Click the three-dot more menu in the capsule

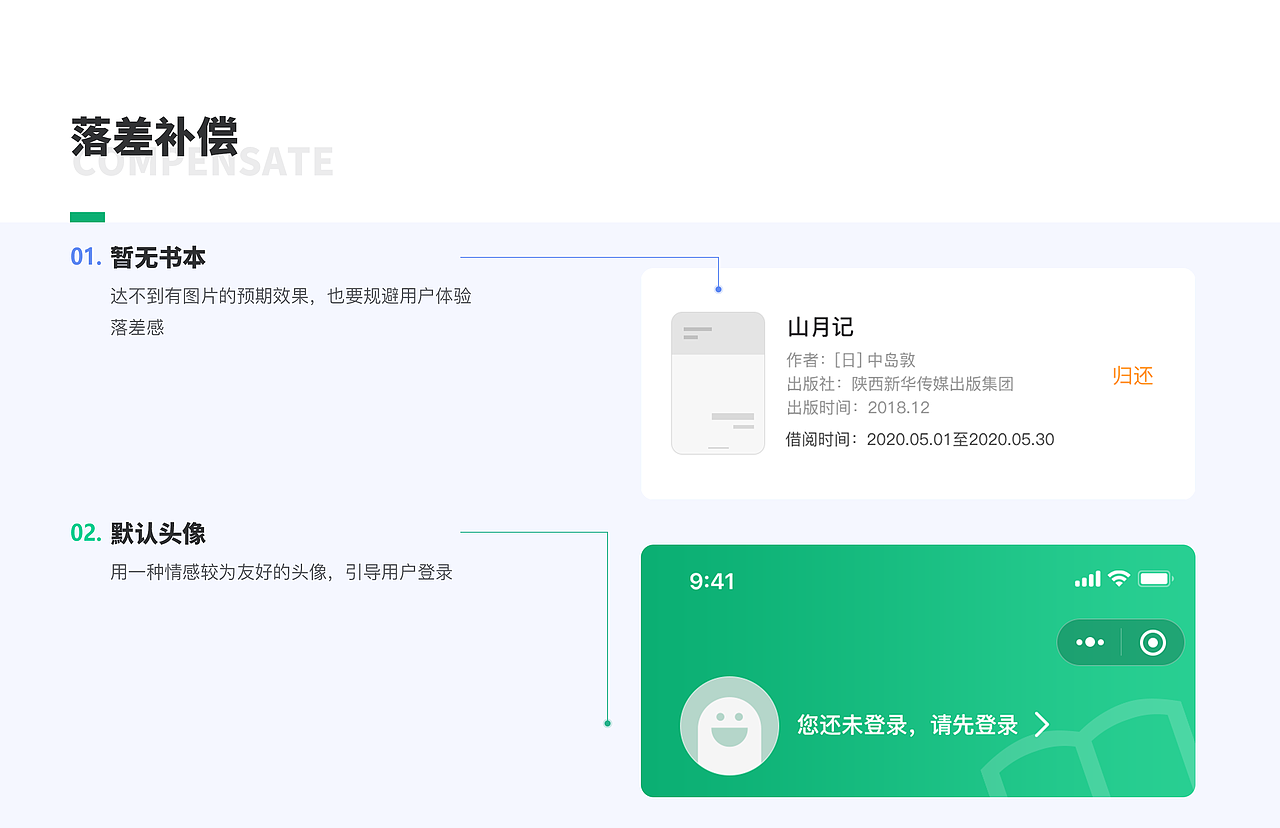(1089, 642)
